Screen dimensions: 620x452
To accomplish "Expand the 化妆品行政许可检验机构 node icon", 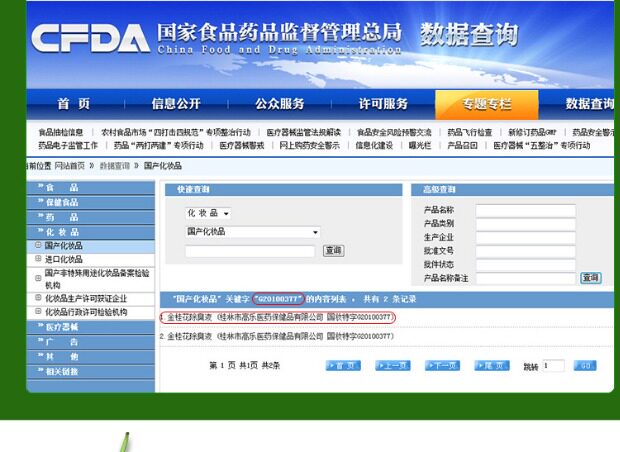I will point(38,312).
